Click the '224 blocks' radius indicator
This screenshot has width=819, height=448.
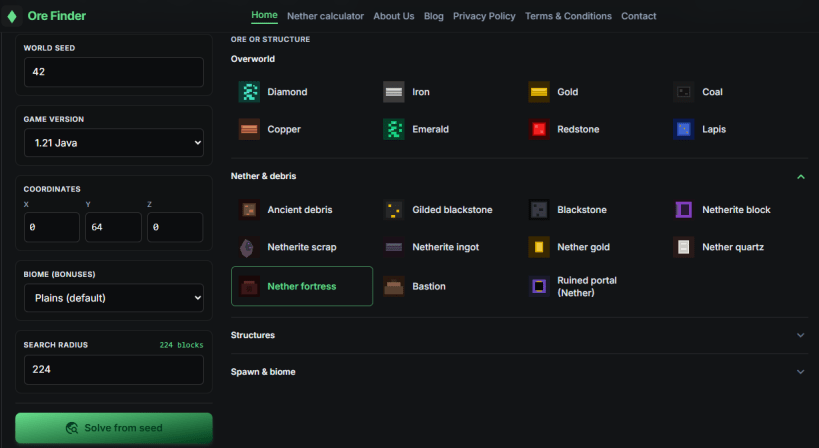tap(181, 345)
